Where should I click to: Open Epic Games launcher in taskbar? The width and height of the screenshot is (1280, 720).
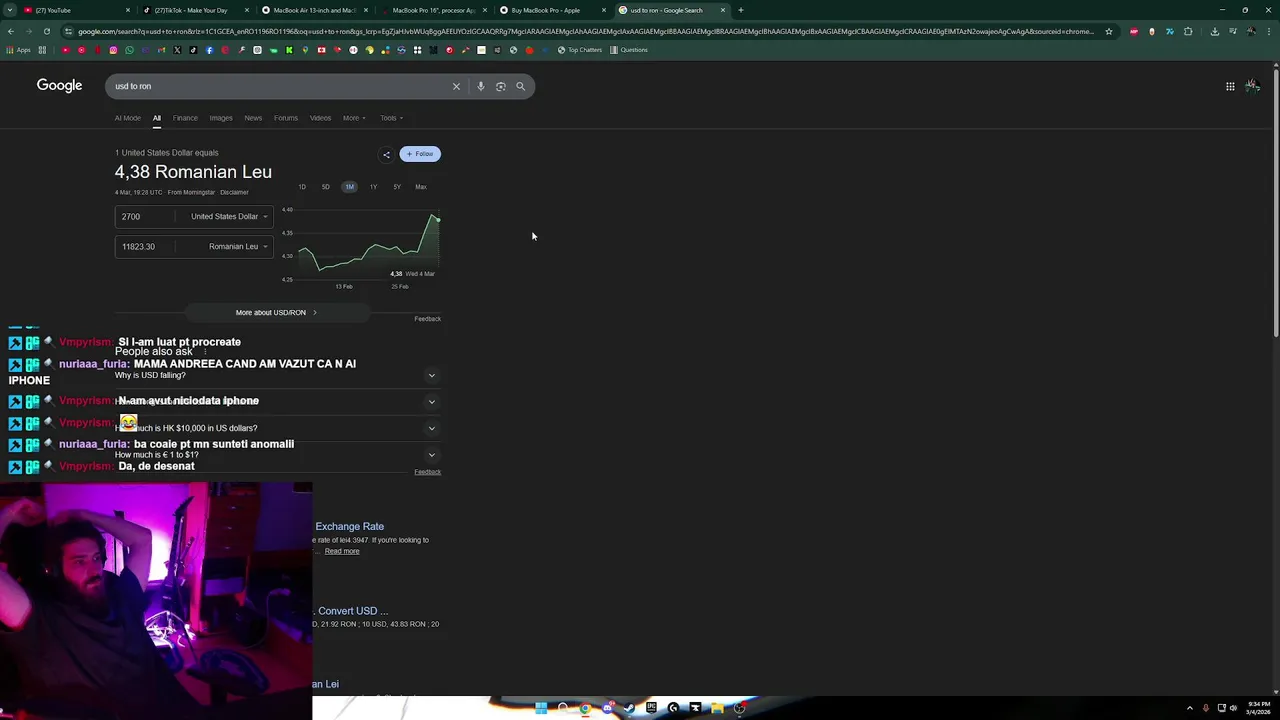coord(651,708)
